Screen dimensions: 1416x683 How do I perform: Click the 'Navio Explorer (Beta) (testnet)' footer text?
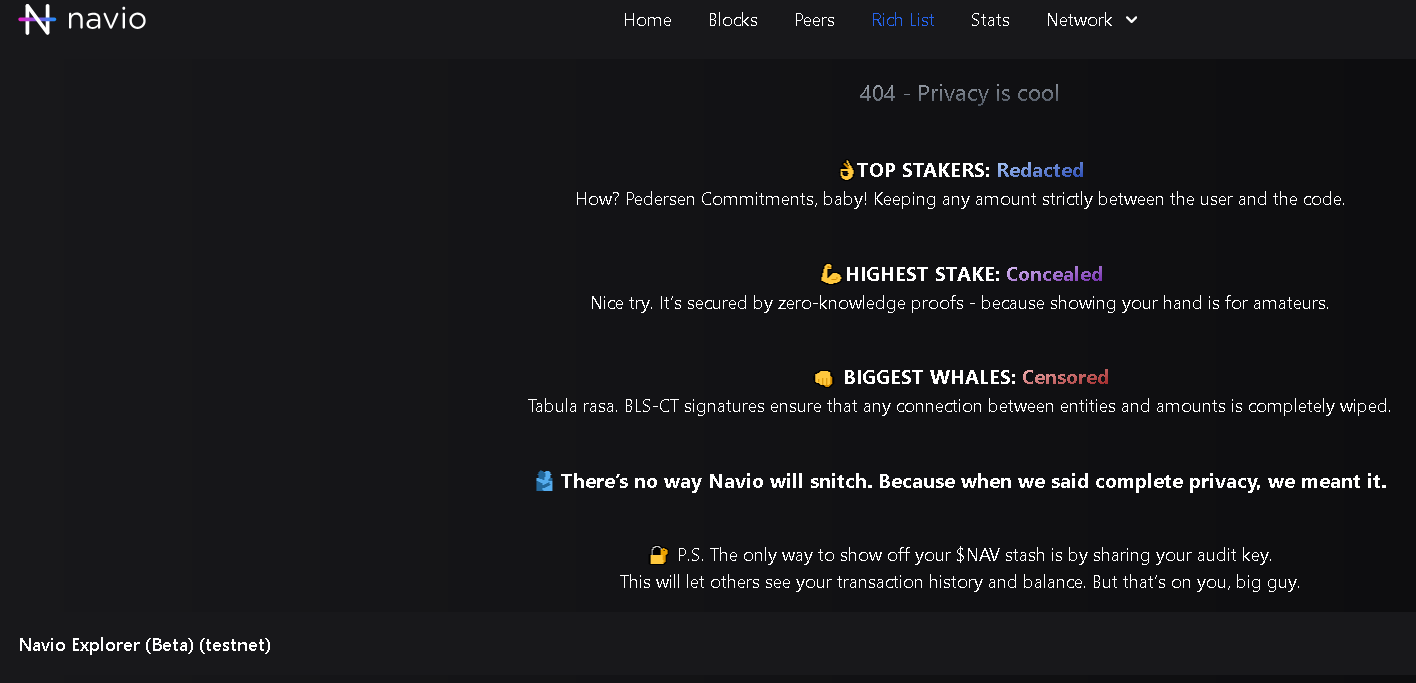point(145,645)
